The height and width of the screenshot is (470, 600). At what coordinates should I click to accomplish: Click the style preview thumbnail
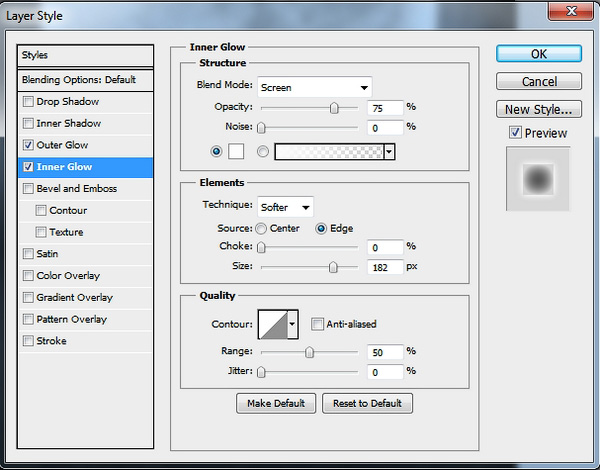(x=538, y=179)
